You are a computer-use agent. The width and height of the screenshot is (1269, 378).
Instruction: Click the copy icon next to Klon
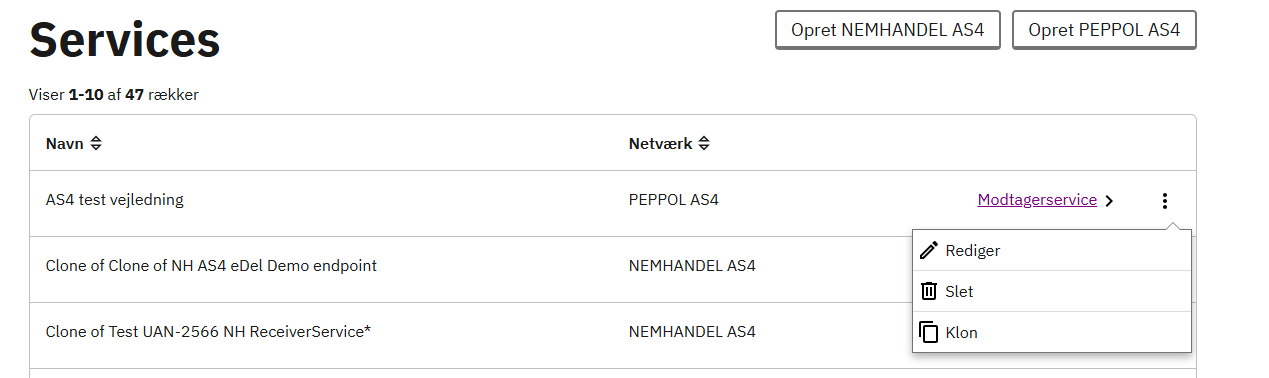click(x=929, y=332)
